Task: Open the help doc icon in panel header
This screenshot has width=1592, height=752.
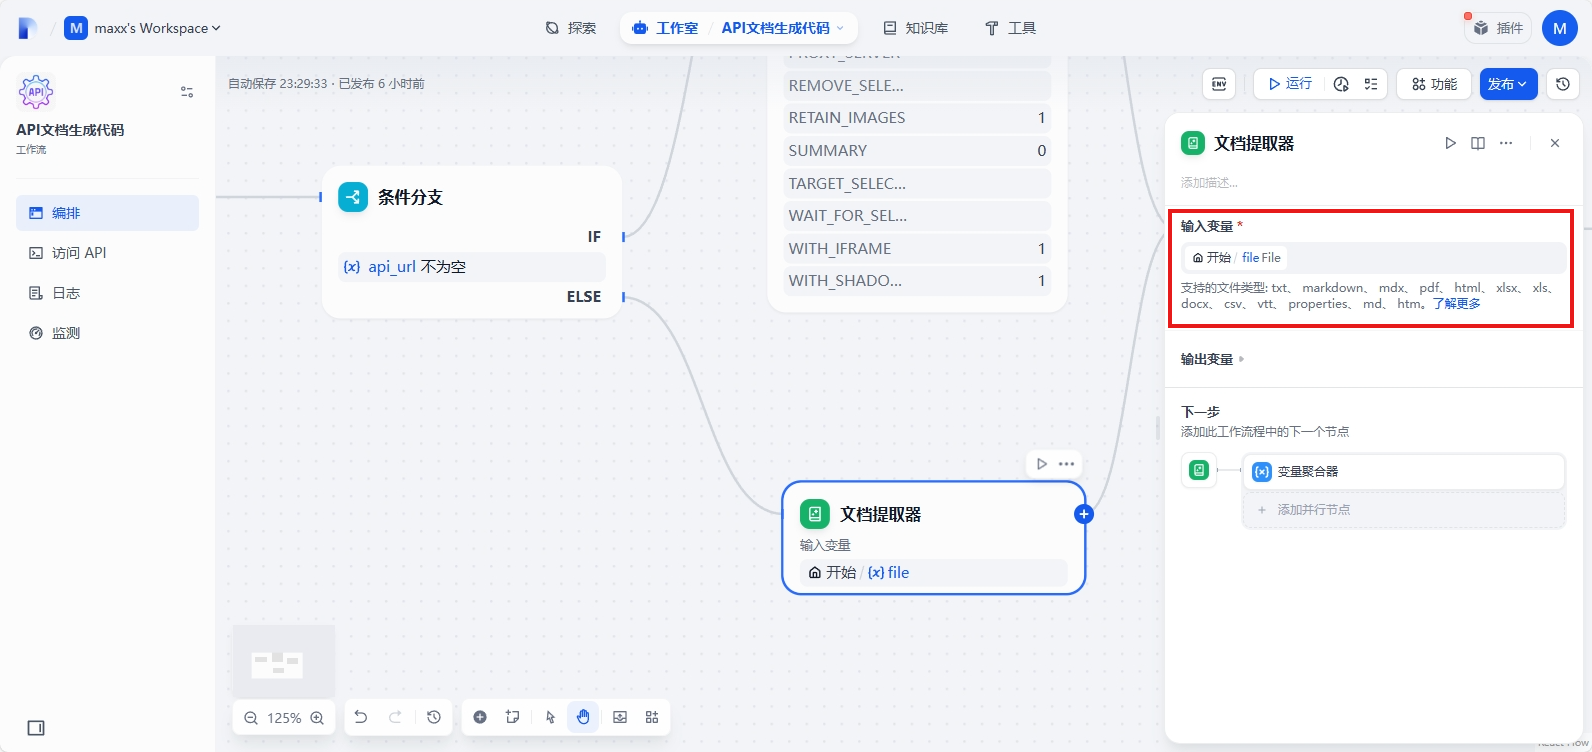Action: coord(1478,143)
